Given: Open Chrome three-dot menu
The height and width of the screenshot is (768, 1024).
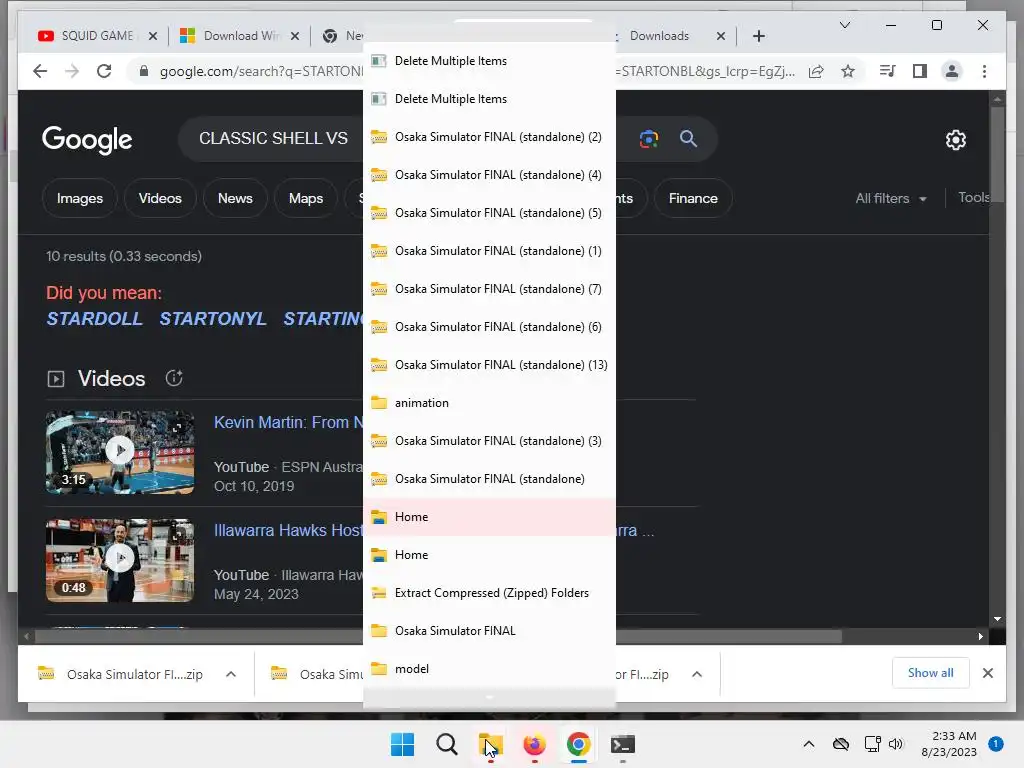Looking at the screenshot, I should tap(984, 71).
